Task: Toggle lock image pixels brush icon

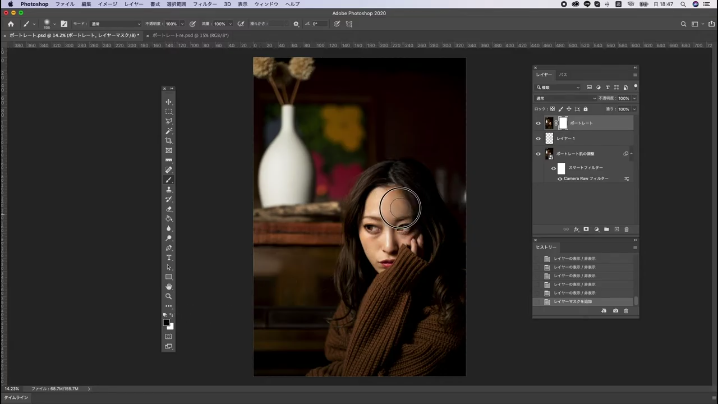Action: (560, 109)
